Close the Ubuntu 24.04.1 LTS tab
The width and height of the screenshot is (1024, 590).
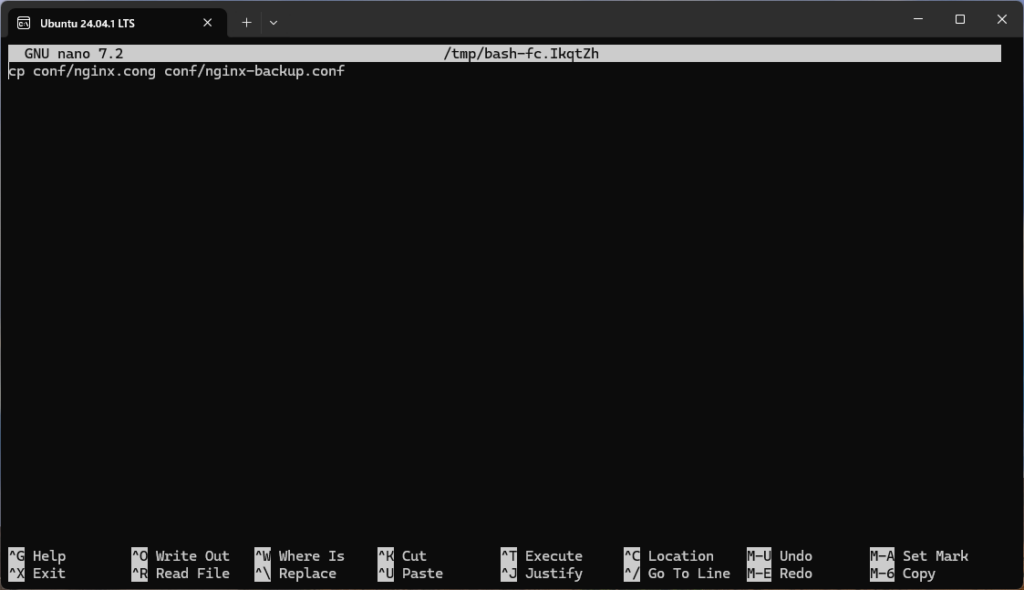pos(209,23)
